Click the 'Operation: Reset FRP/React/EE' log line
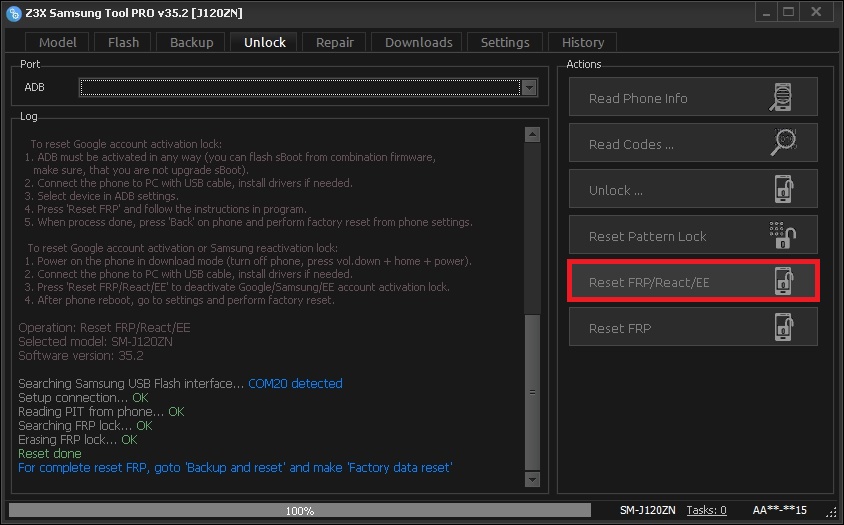This screenshot has height=525, width=844. [x=104, y=327]
